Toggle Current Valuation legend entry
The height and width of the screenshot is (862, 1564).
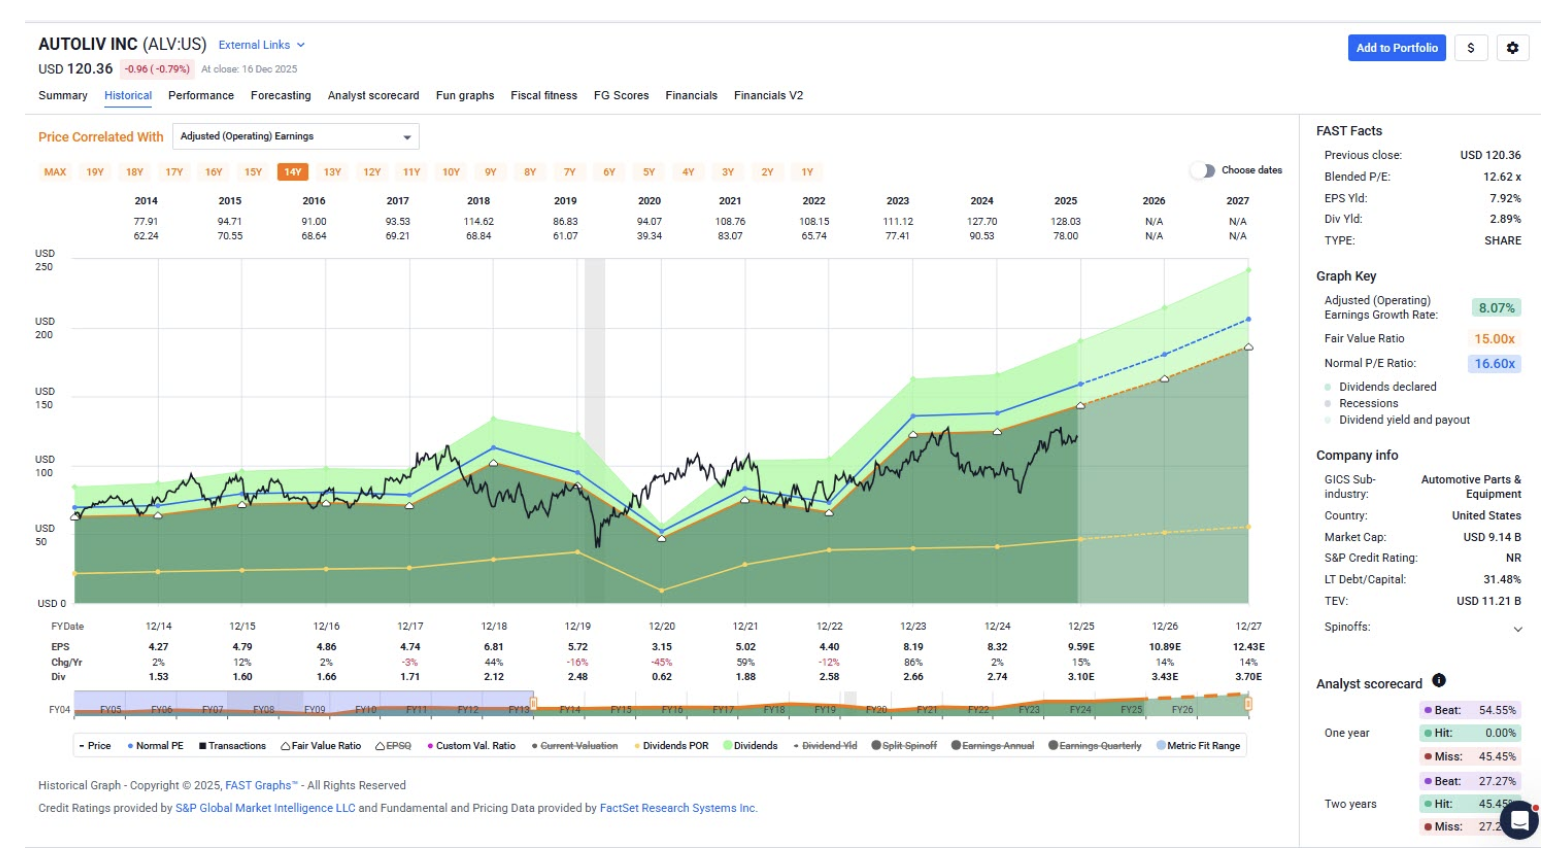tap(575, 746)
